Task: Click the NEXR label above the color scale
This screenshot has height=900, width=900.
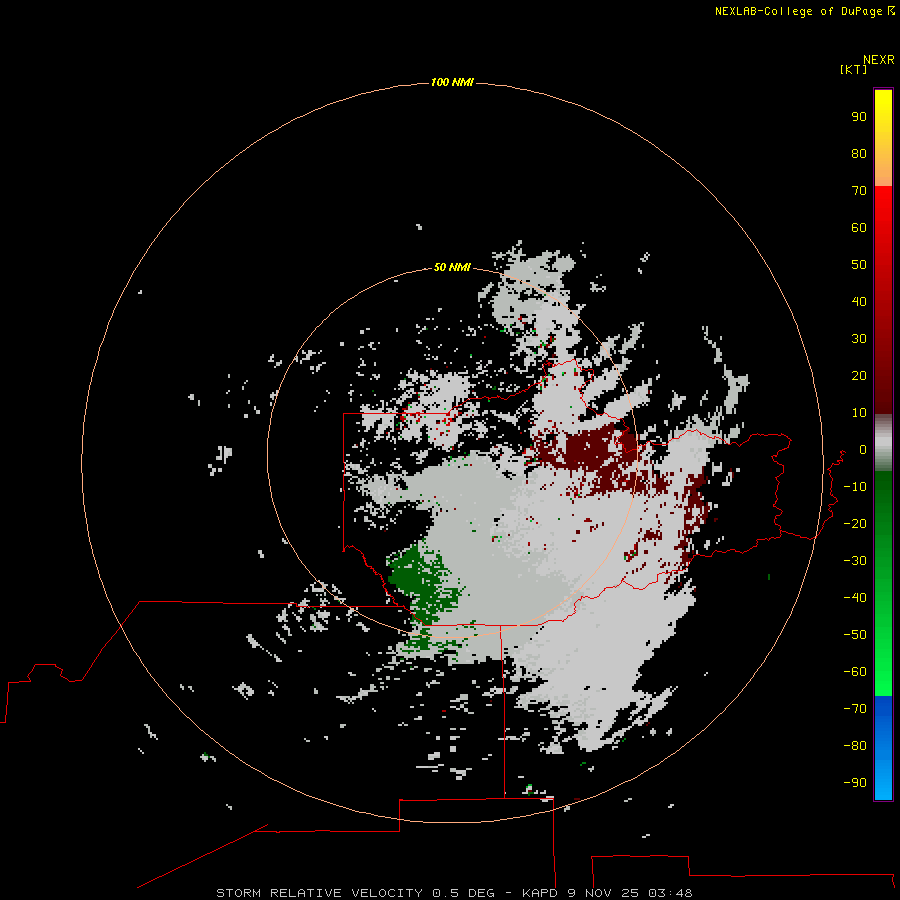Action: click(x=879, y=60)
